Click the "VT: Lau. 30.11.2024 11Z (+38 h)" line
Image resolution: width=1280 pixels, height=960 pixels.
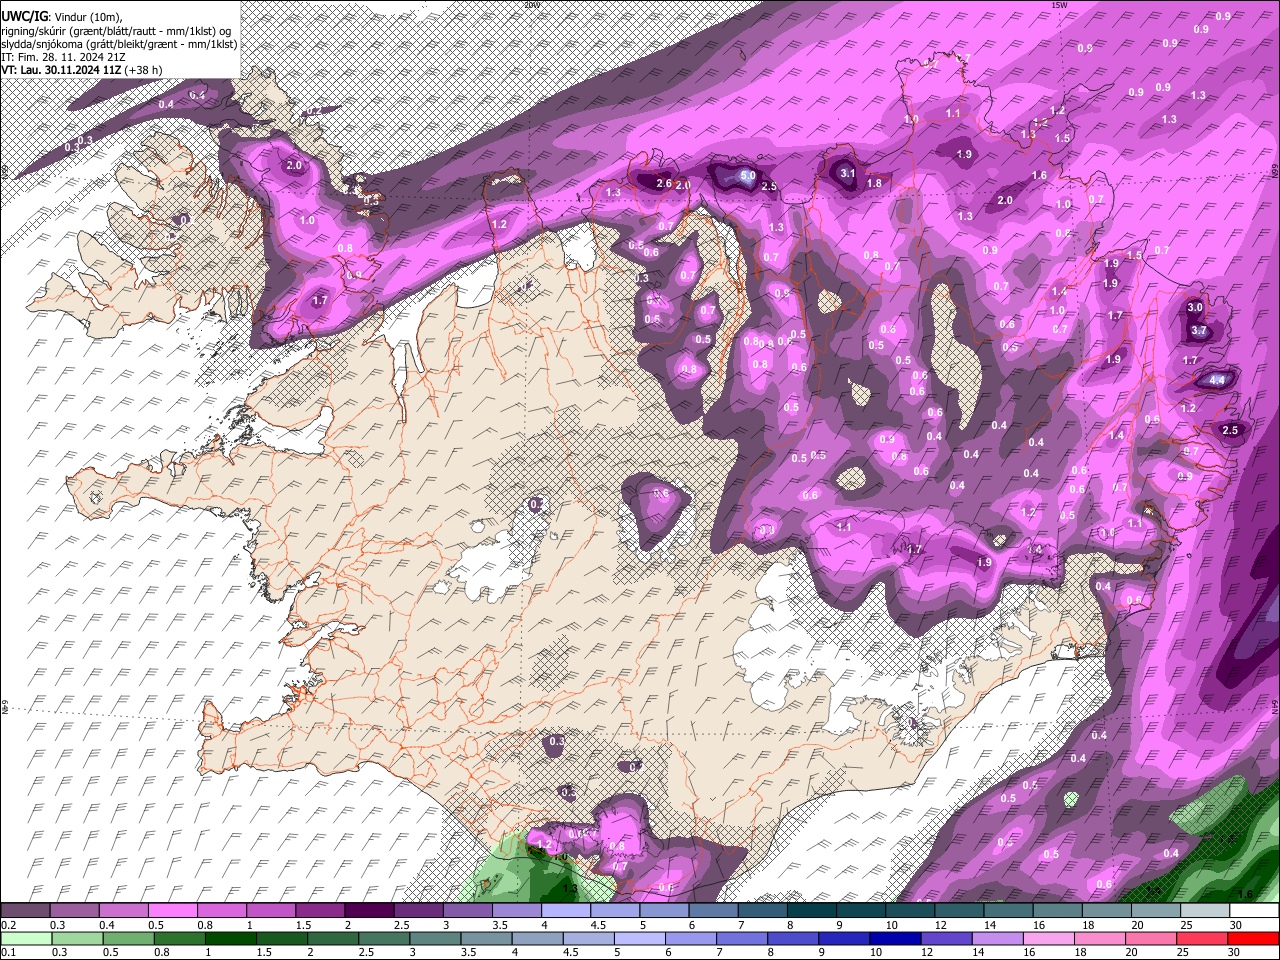[x=82, y=70]
